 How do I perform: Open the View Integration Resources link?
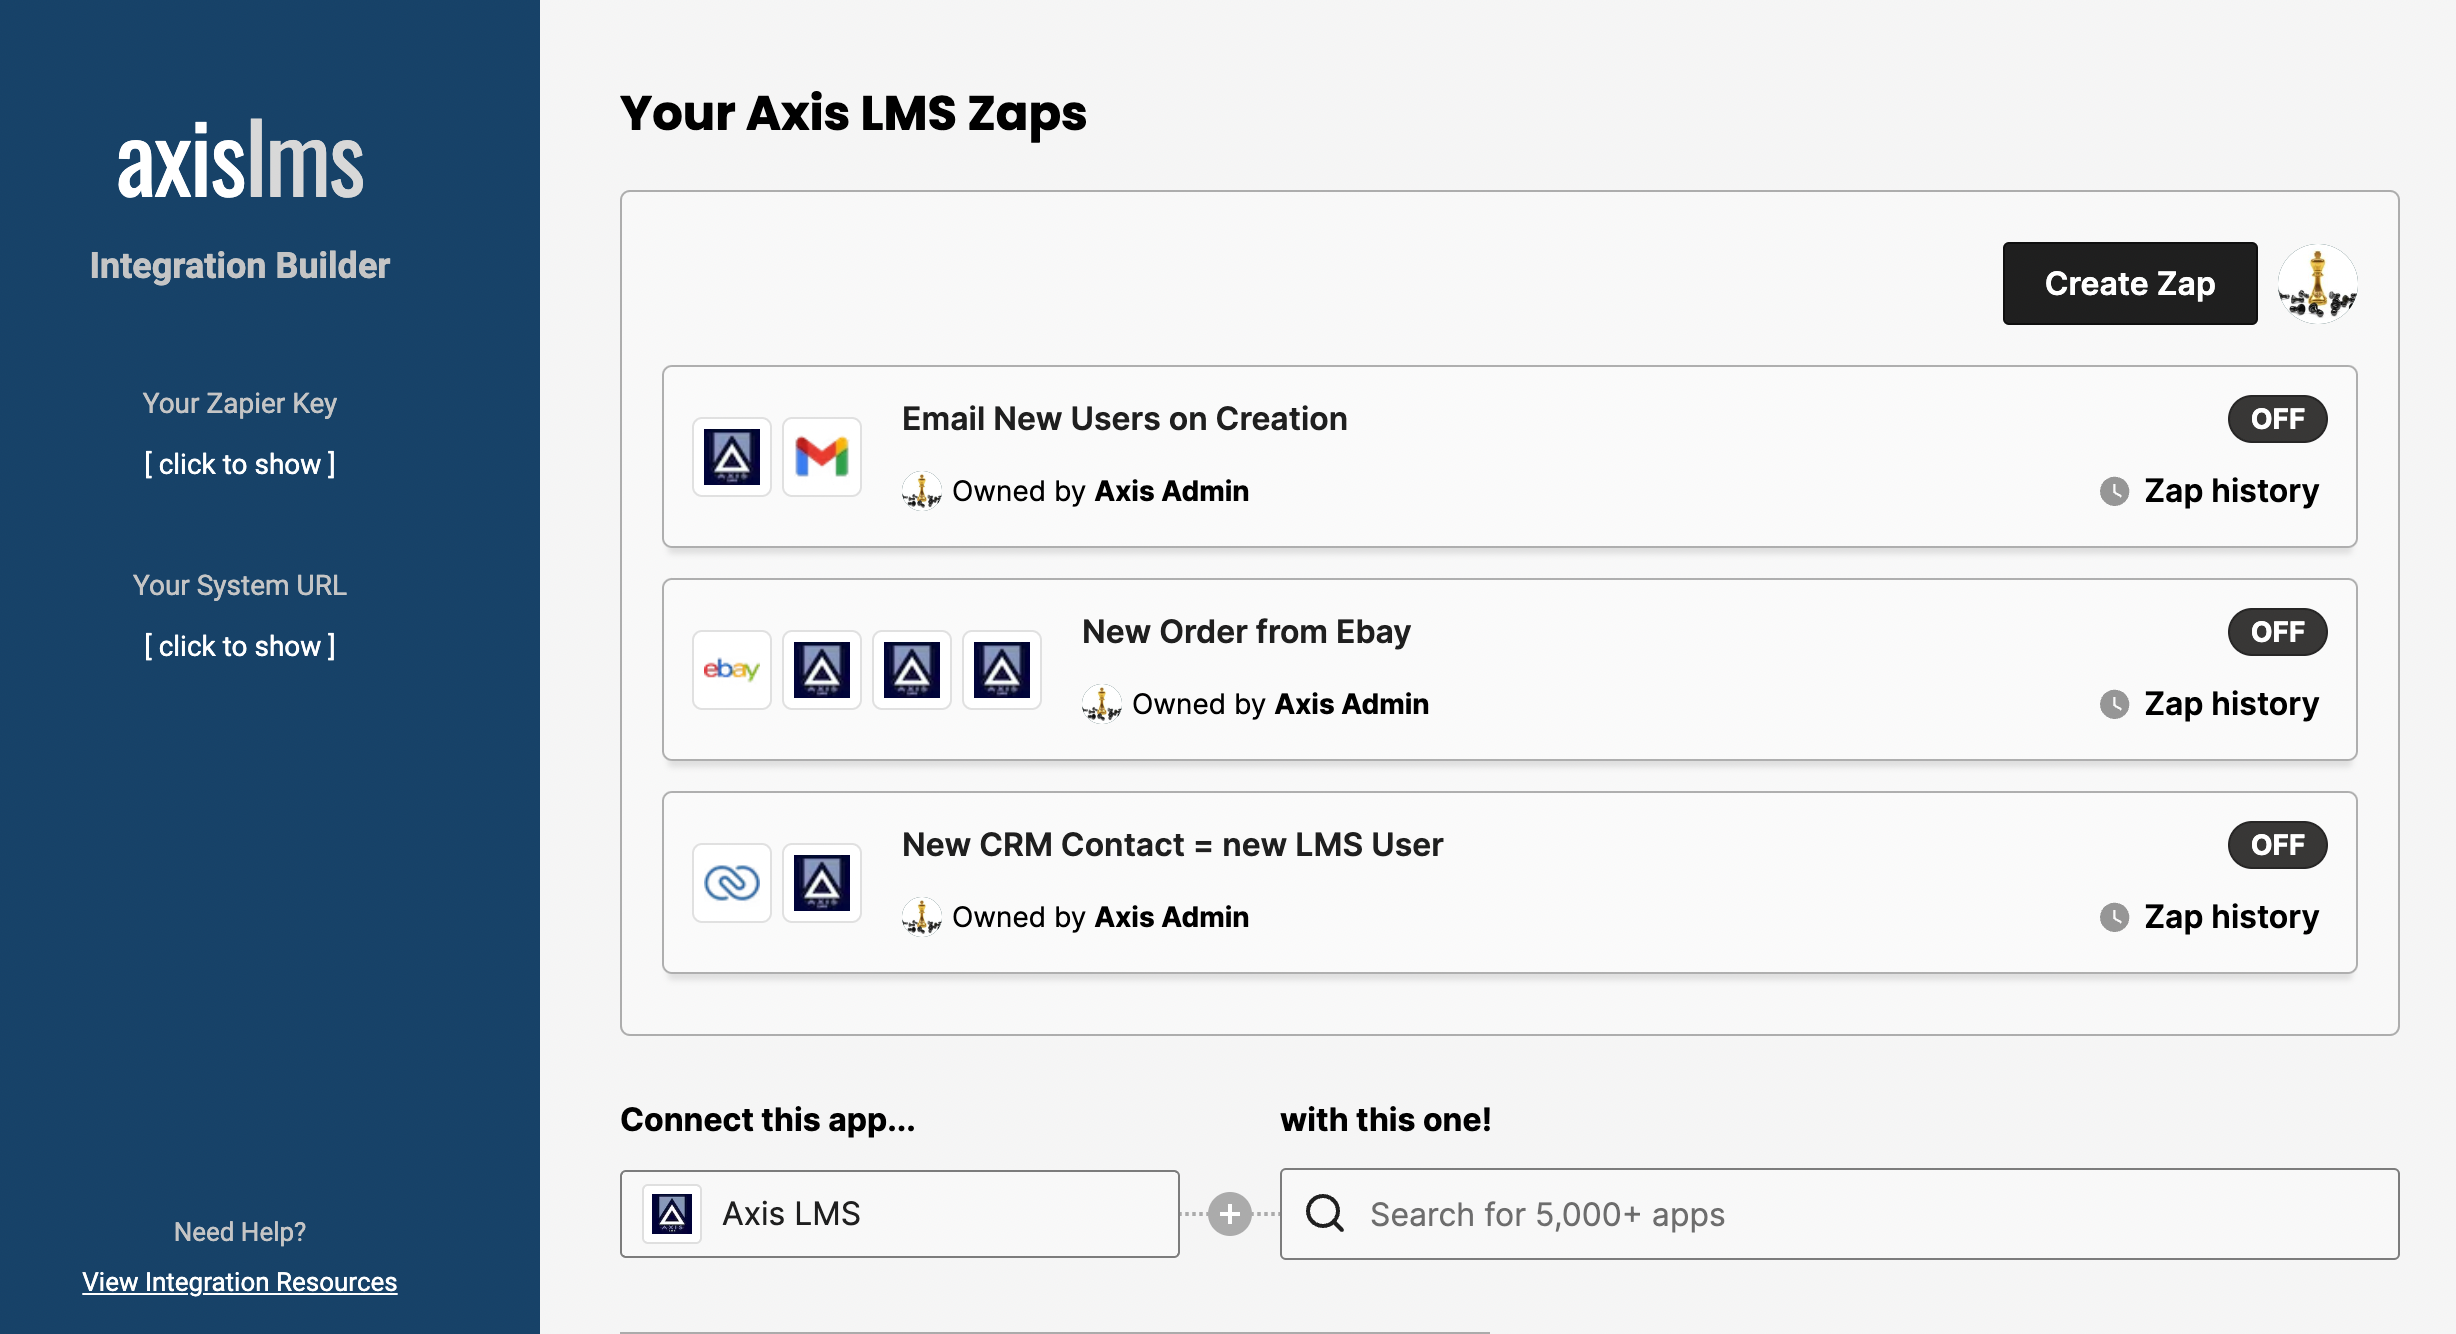(240, 1282)
